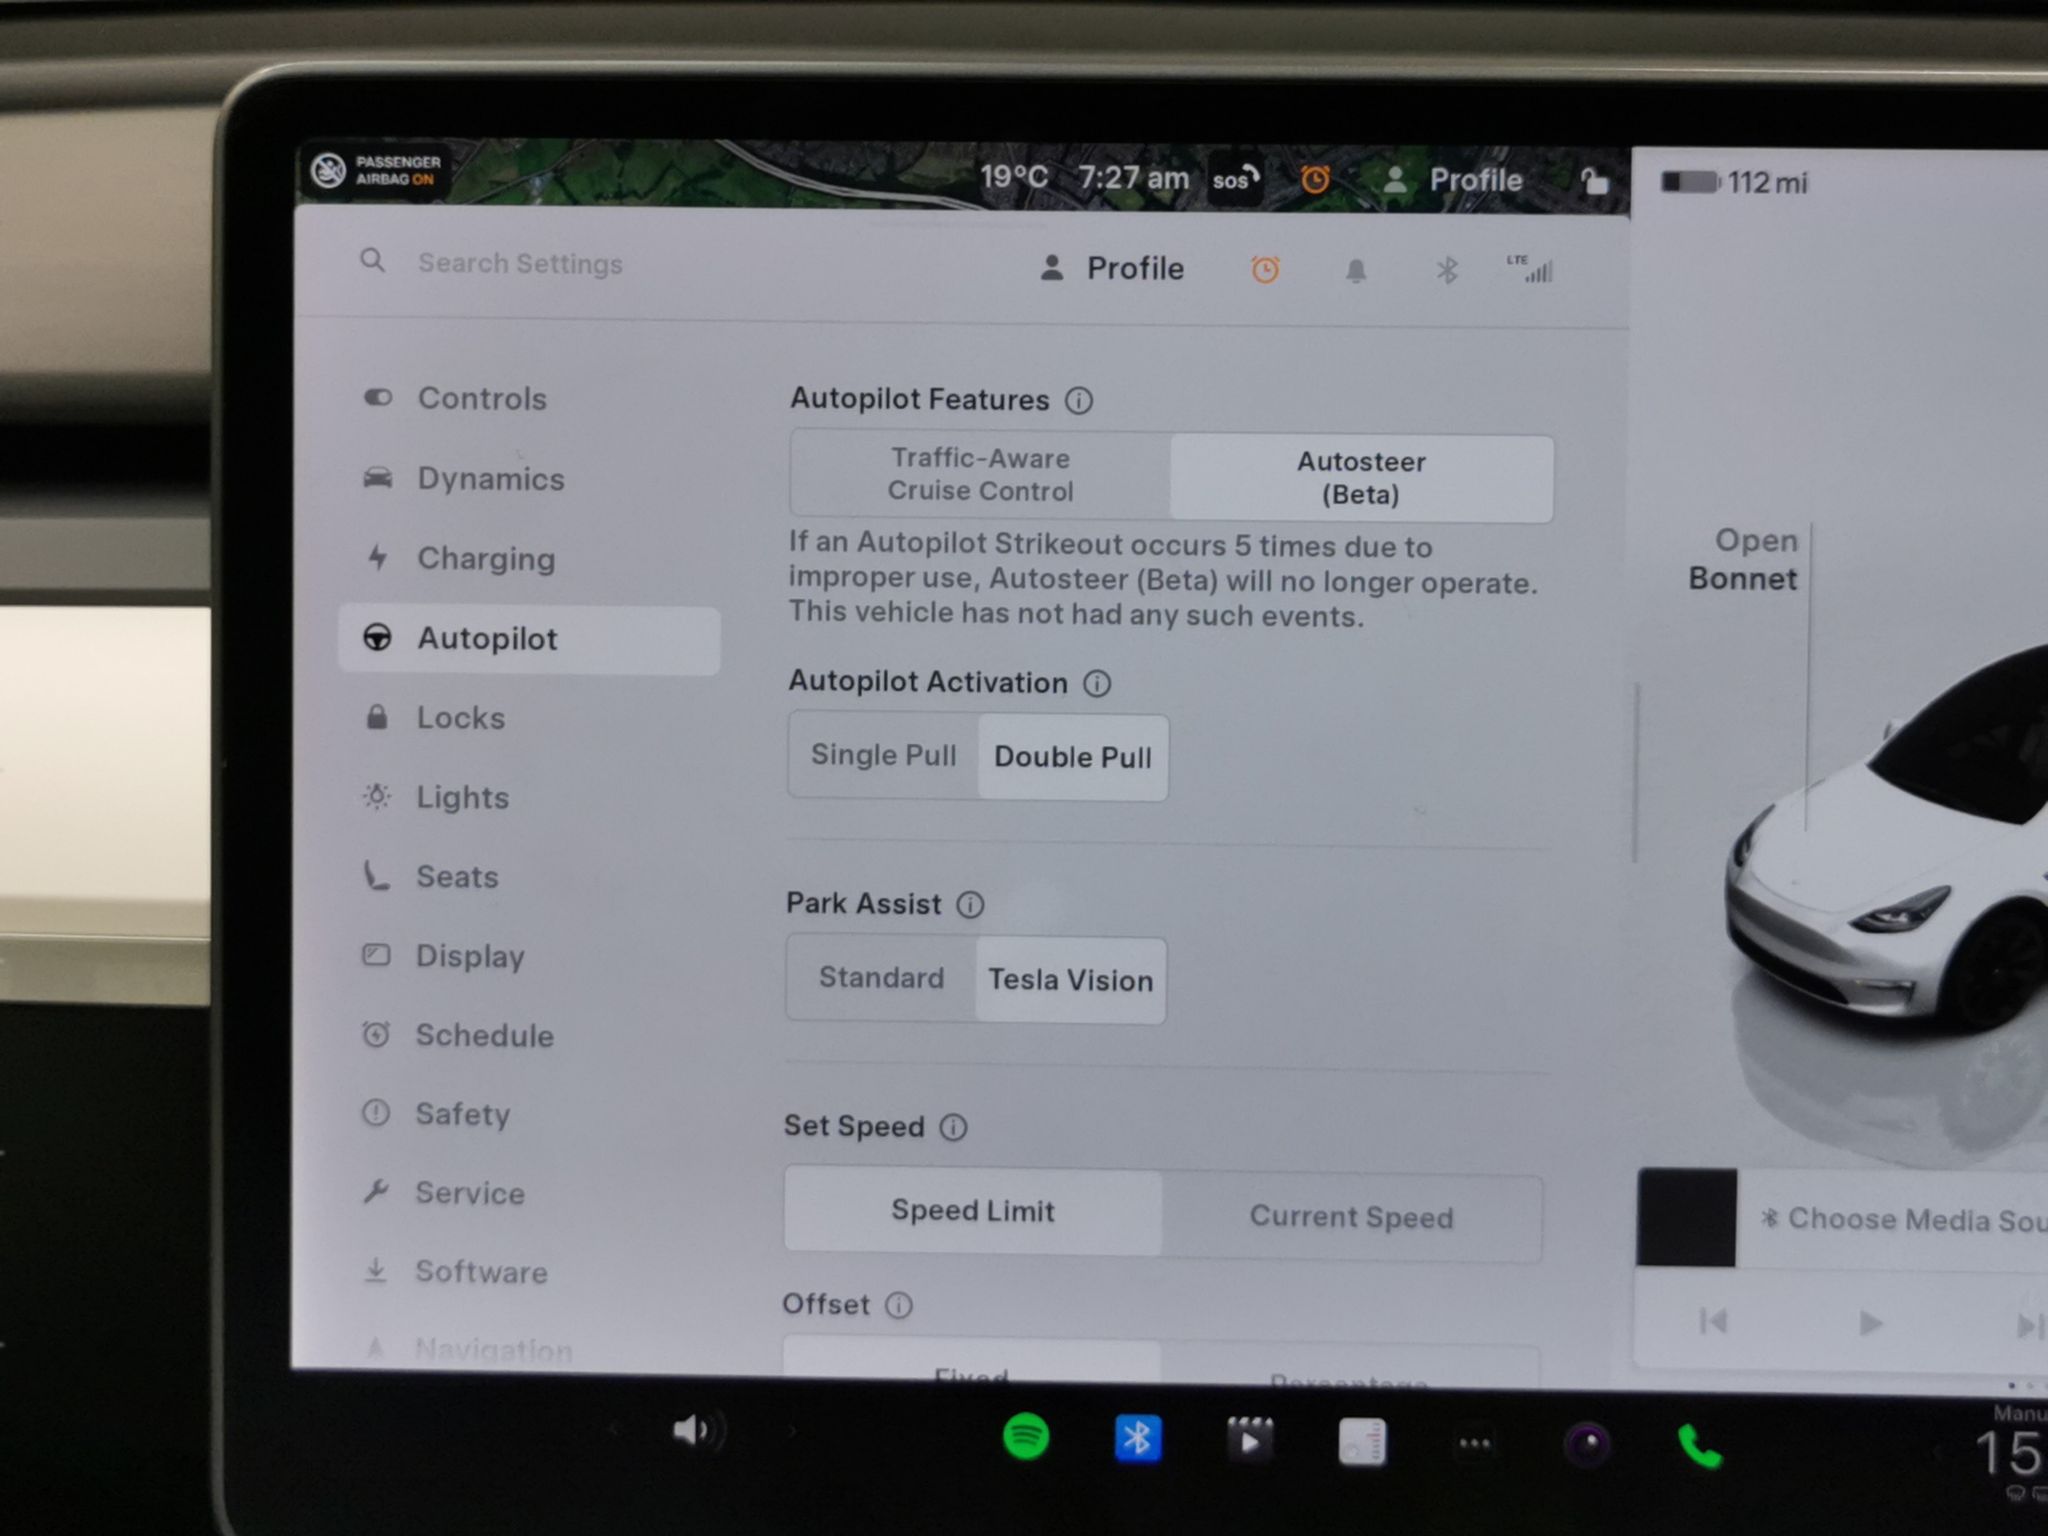Open the phone app with green handset
This screenshot has width=2048, height=1536.
click(1699, 1445)
